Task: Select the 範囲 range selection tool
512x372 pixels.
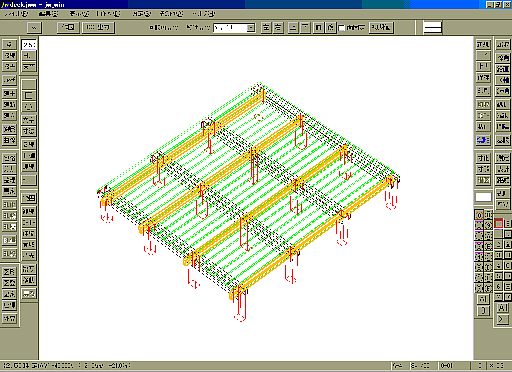Action: (x=29, y=198)
